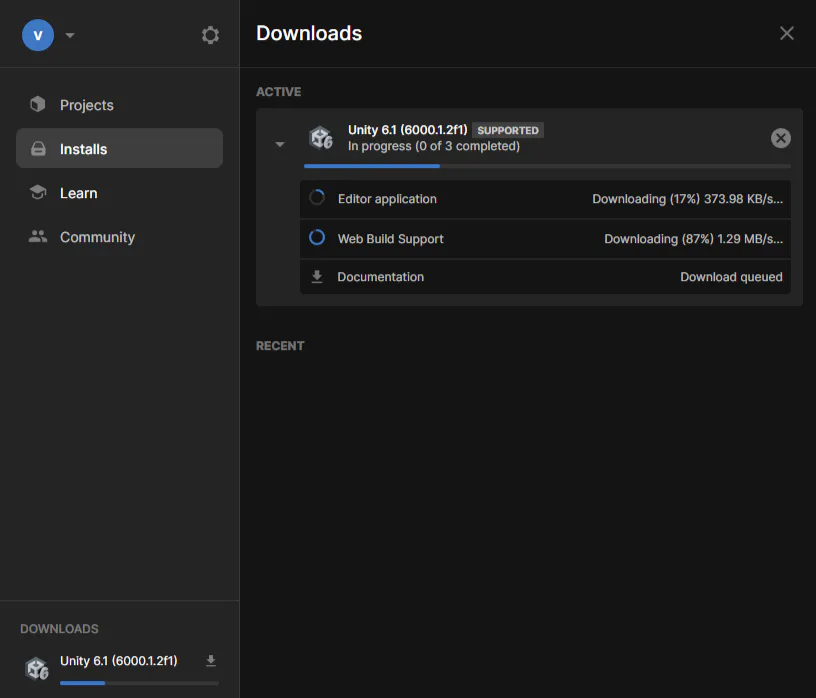Click the Downloads panel title
This screenshot has height=698, width=816.
coord(309,33)
